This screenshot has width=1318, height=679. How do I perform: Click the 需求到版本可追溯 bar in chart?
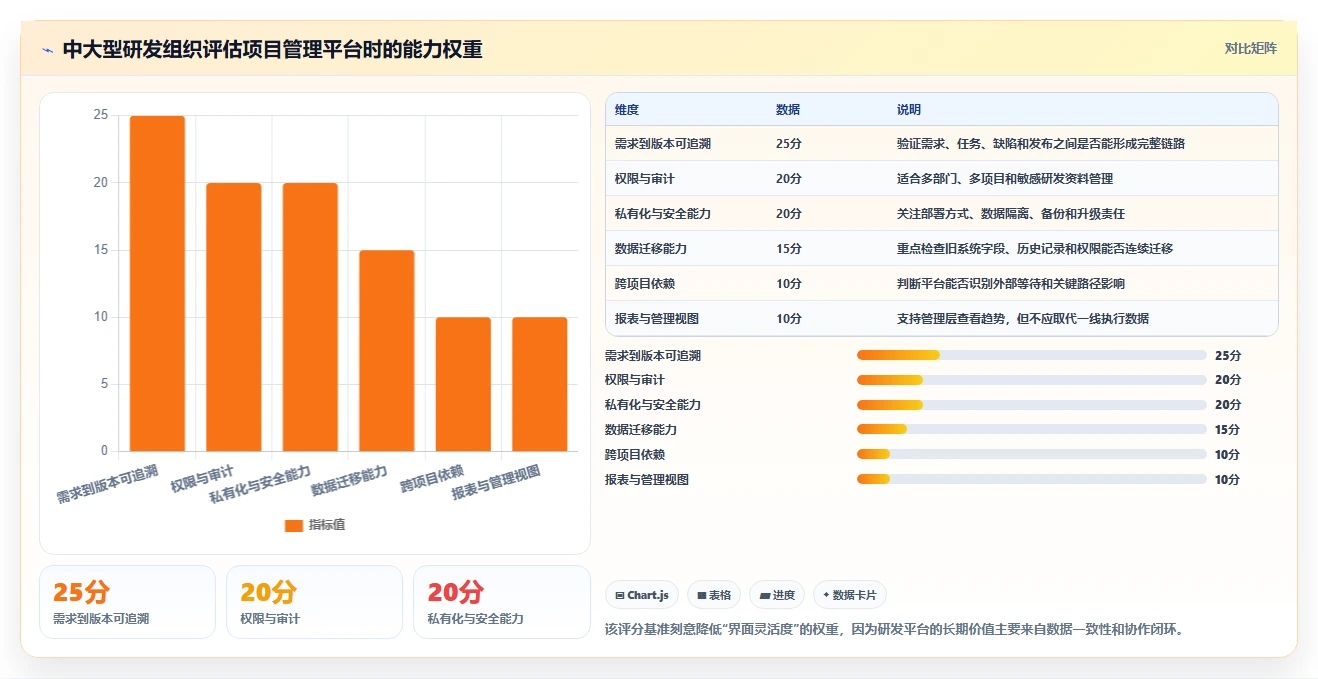(157, 283)
